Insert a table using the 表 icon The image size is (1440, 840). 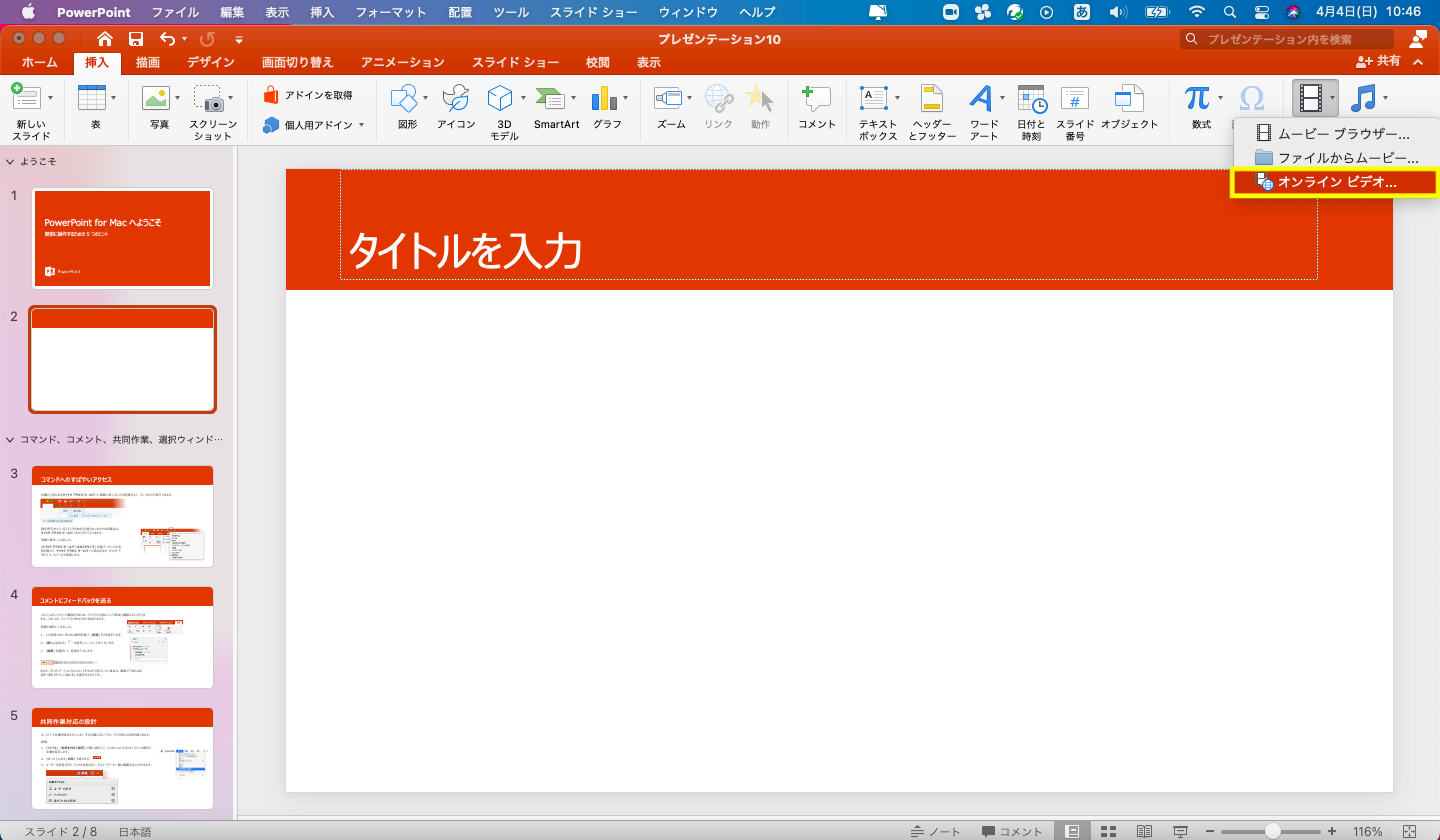coord(92,98)
